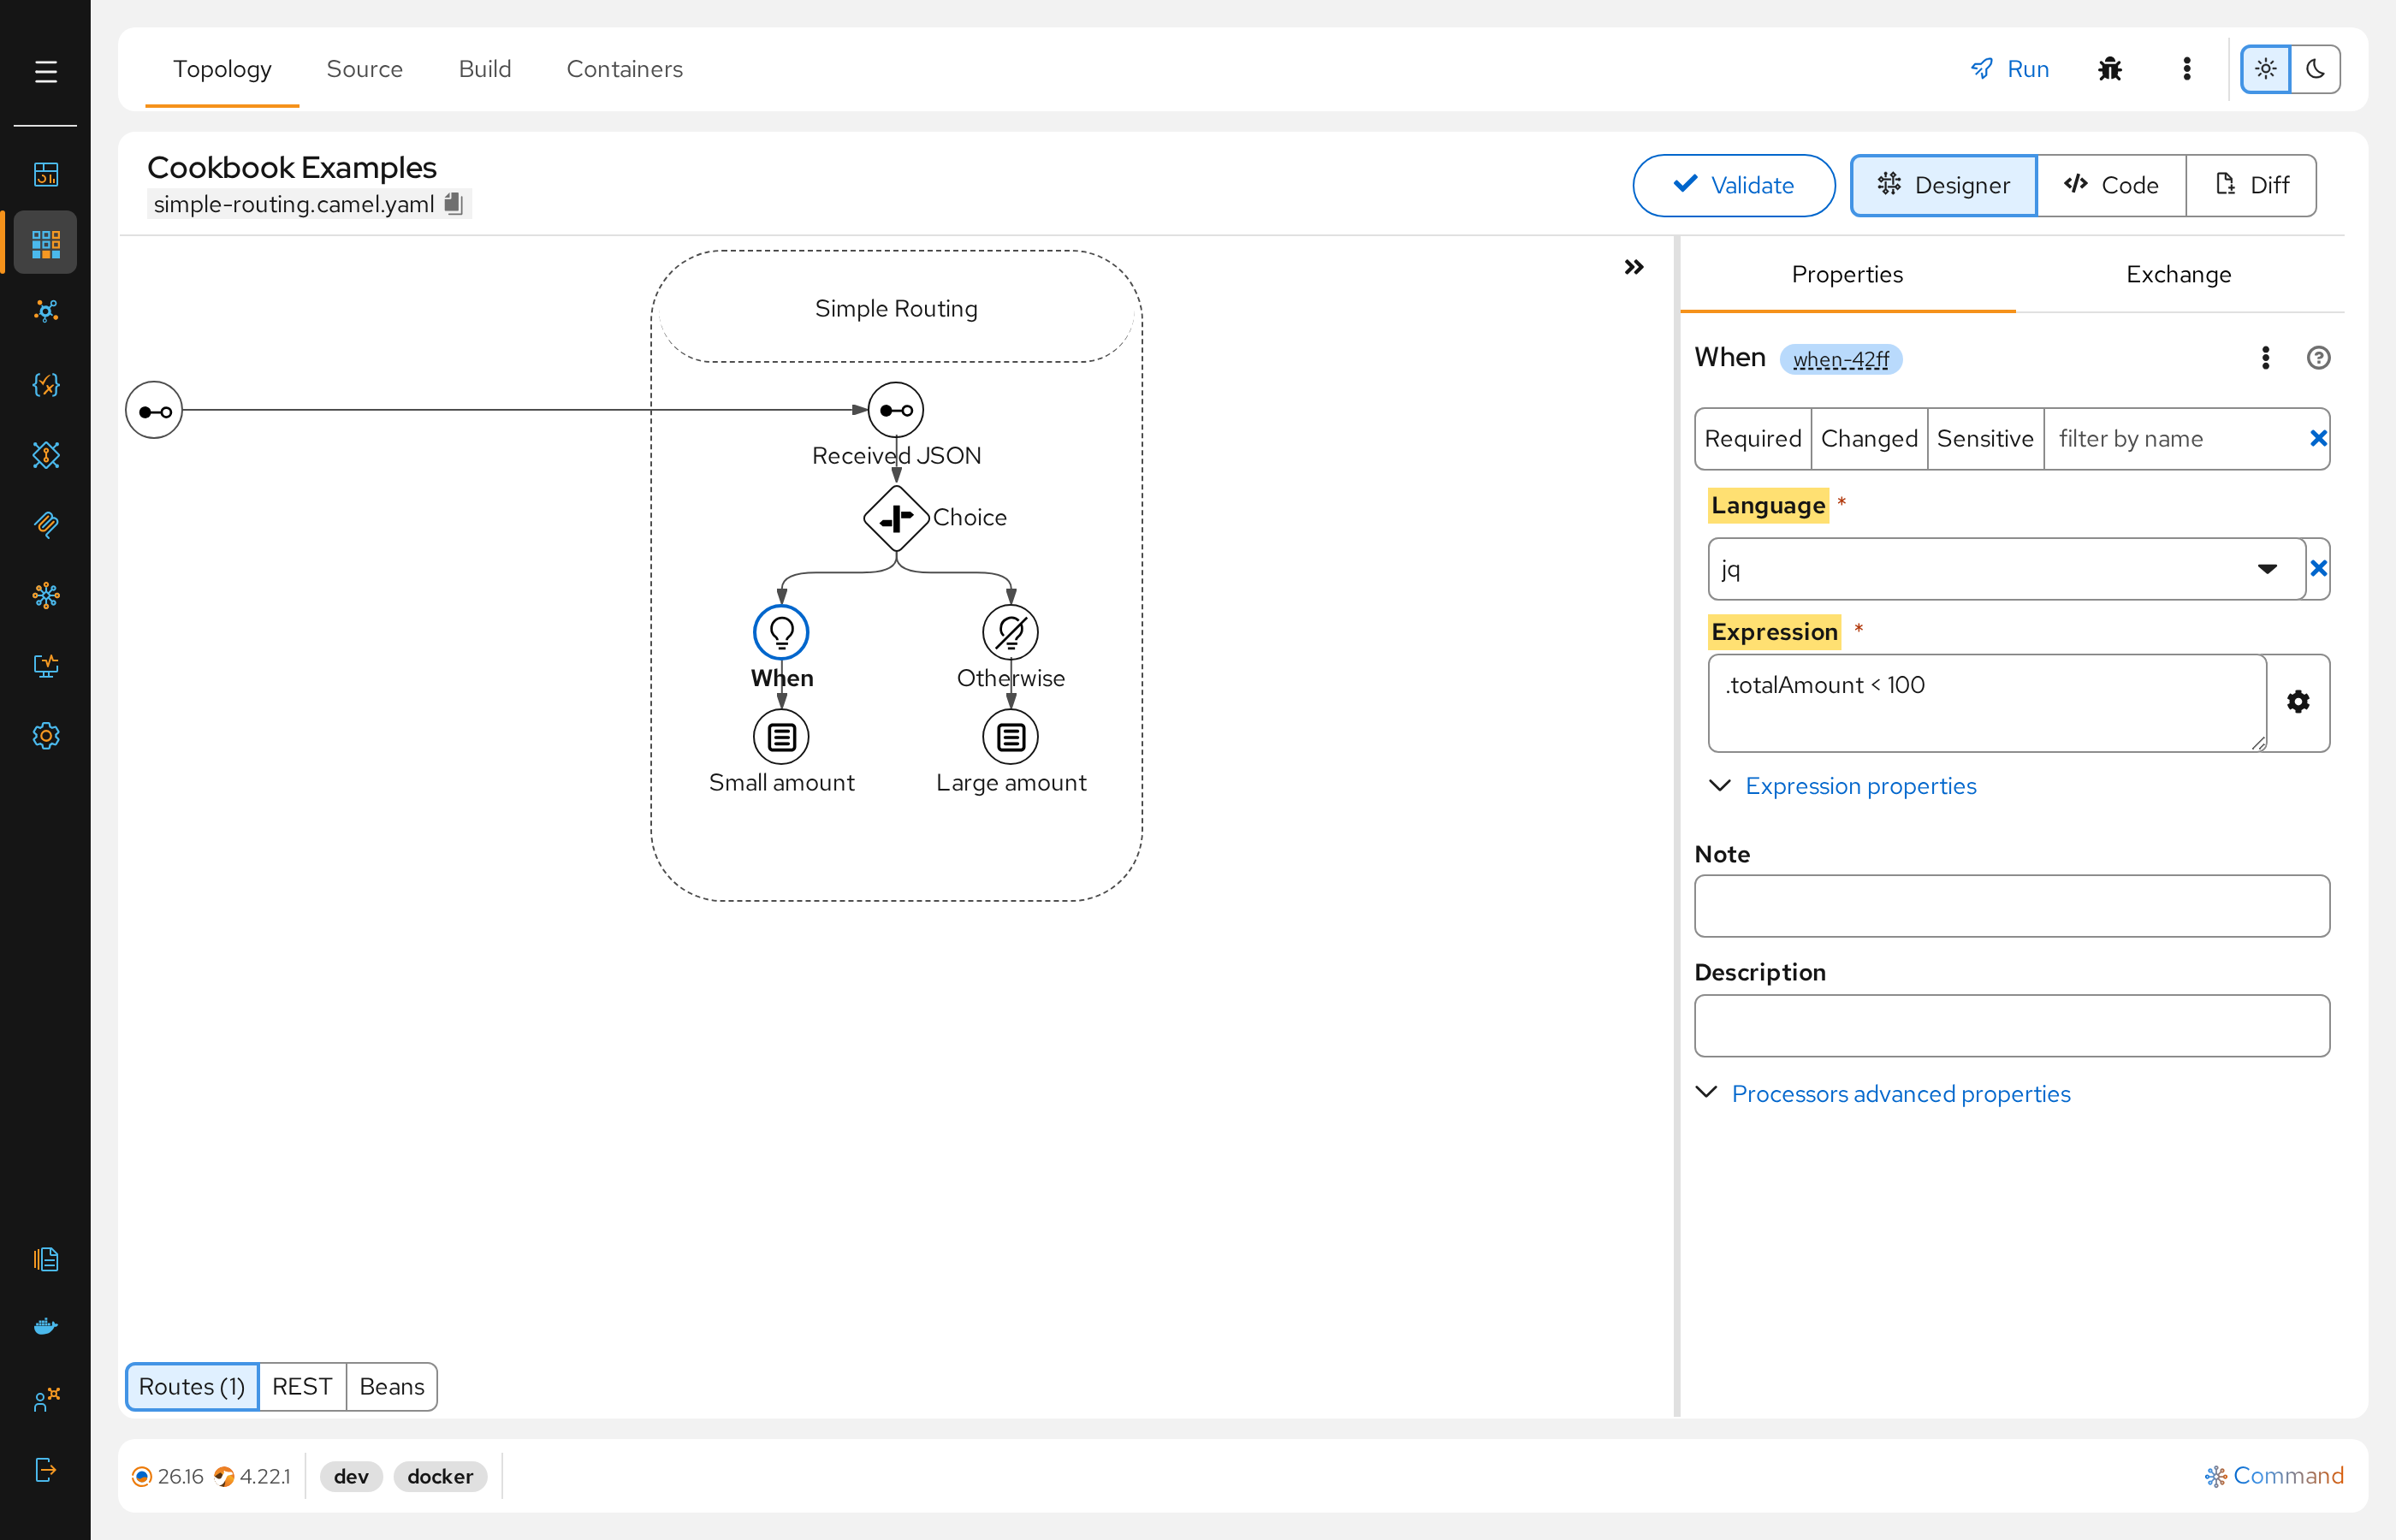Viewport: 2396px width, 1540px height.
Task: Click the Validate button
Action: coord(1733,185)
